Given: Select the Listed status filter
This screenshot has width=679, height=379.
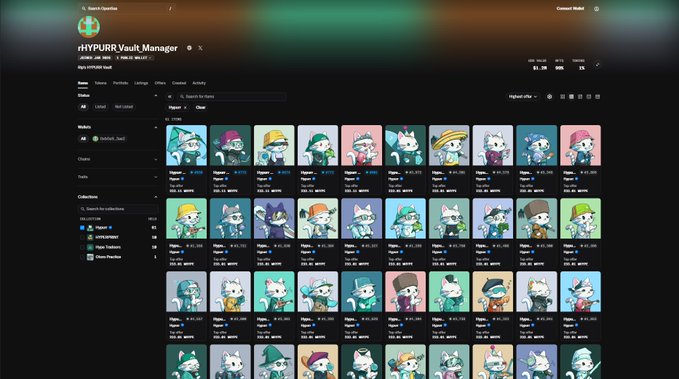Looking at the screenshot, I should 100,107.
